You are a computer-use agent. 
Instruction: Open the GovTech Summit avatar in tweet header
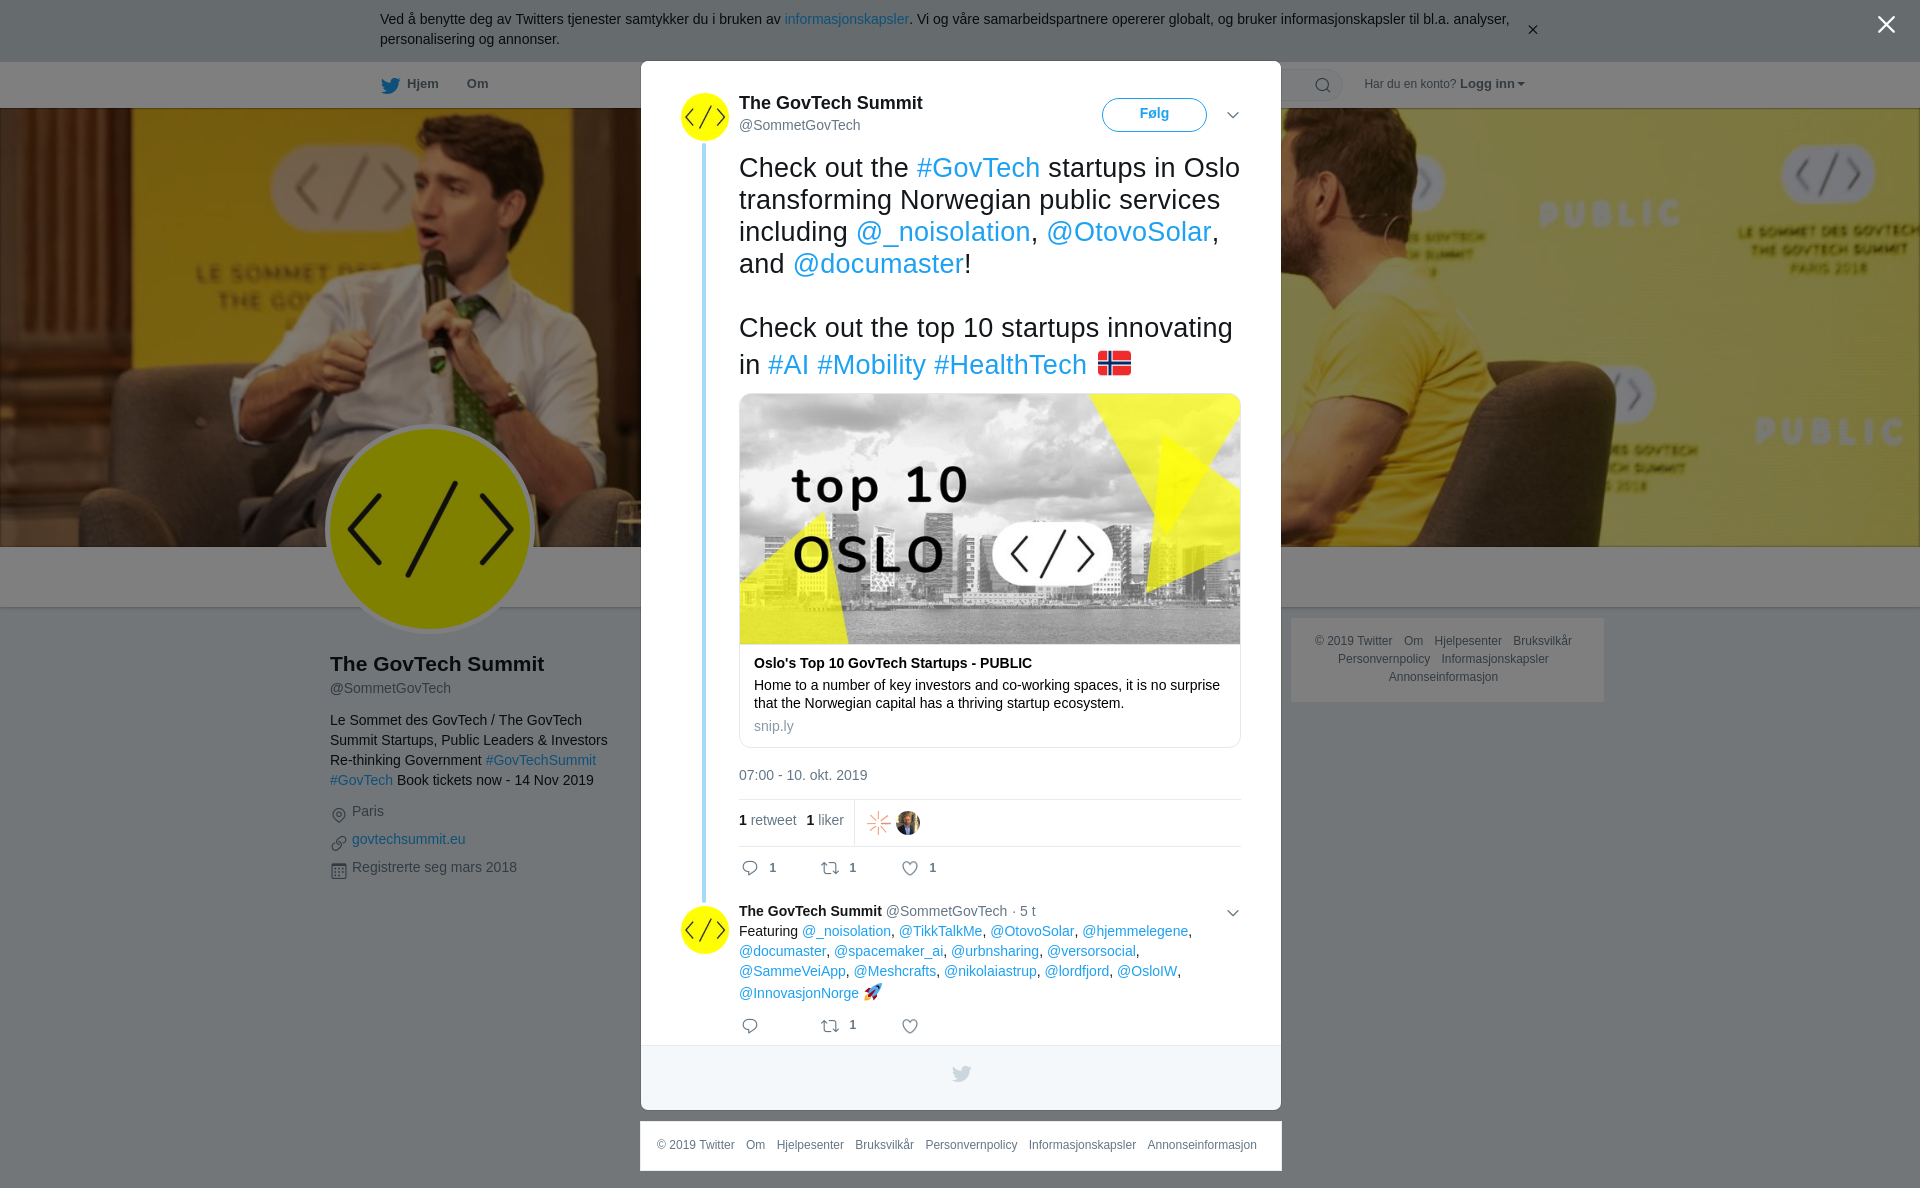coord(705,117)
